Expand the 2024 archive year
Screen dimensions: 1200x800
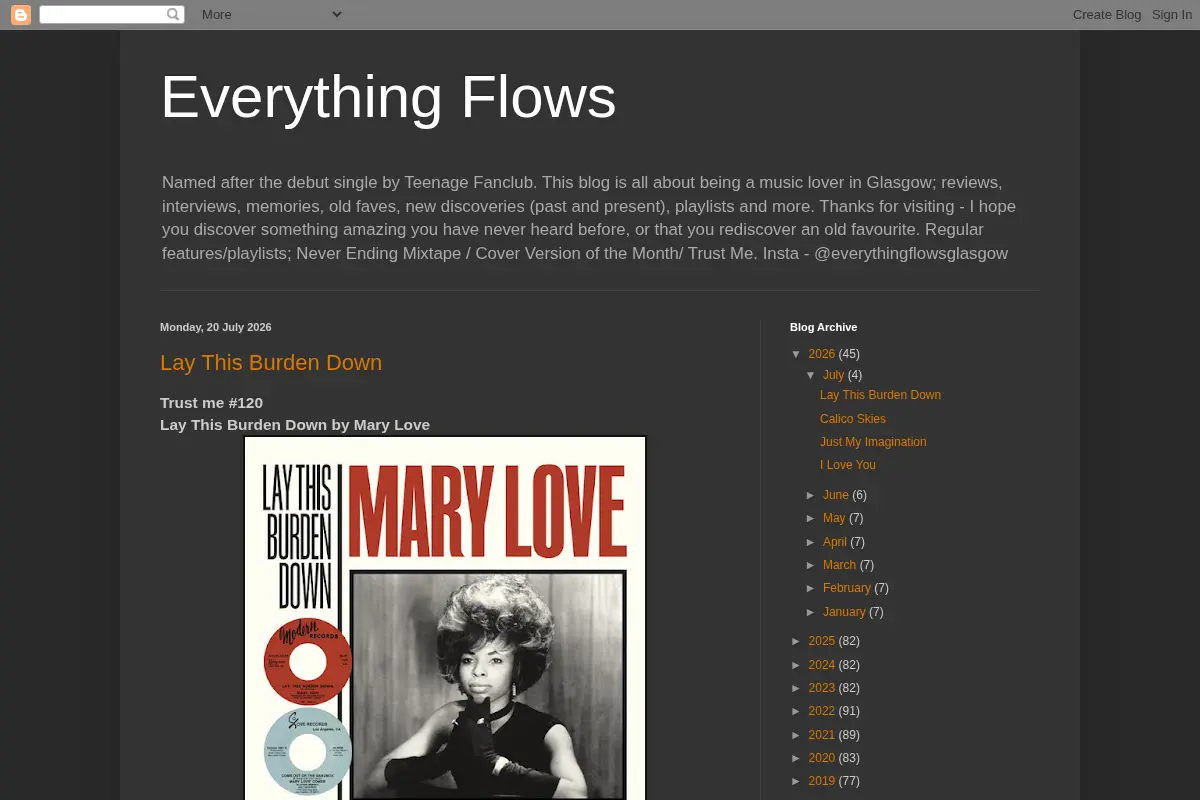797,665
